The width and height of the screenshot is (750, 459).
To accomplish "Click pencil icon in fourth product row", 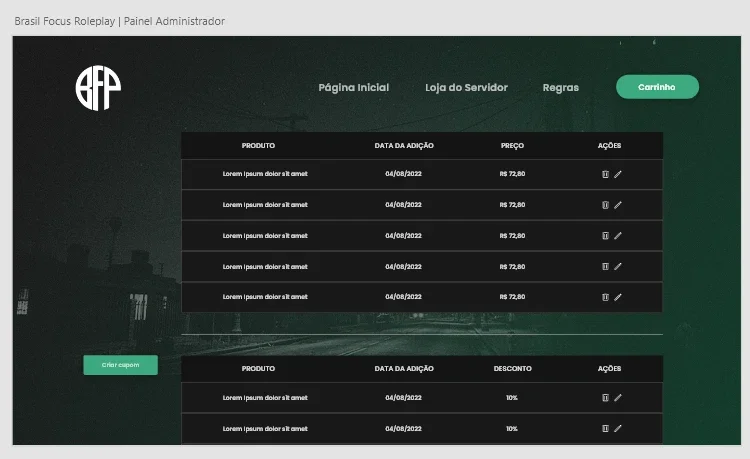I will click(x=618, y=266).
